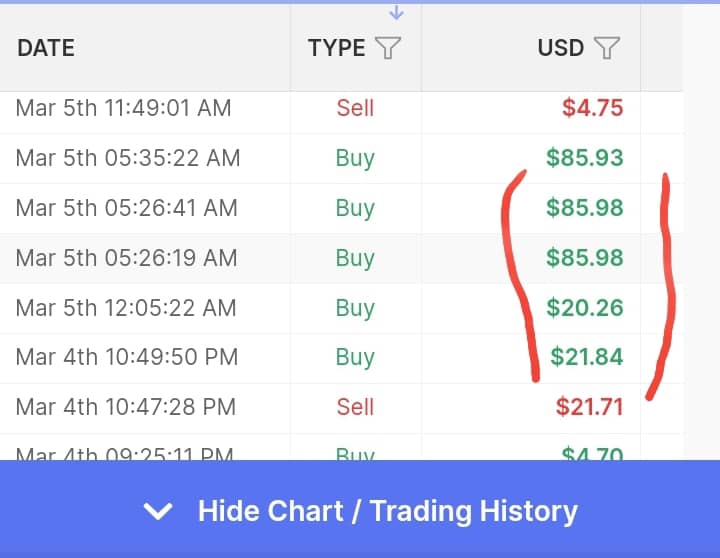Screen dimensions: 720x558
Task: Open the USD column filter icon
Action: click(x=607, y=48)
